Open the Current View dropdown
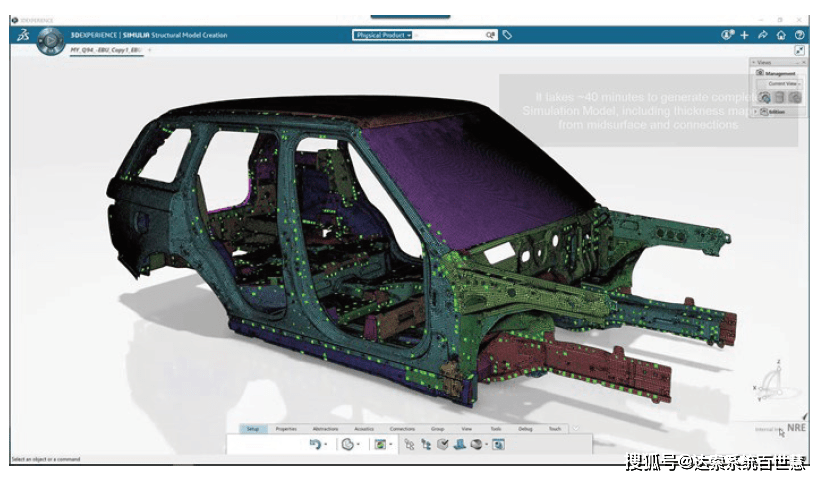Viewport: 822px width, 480px height. click(783, 84)
